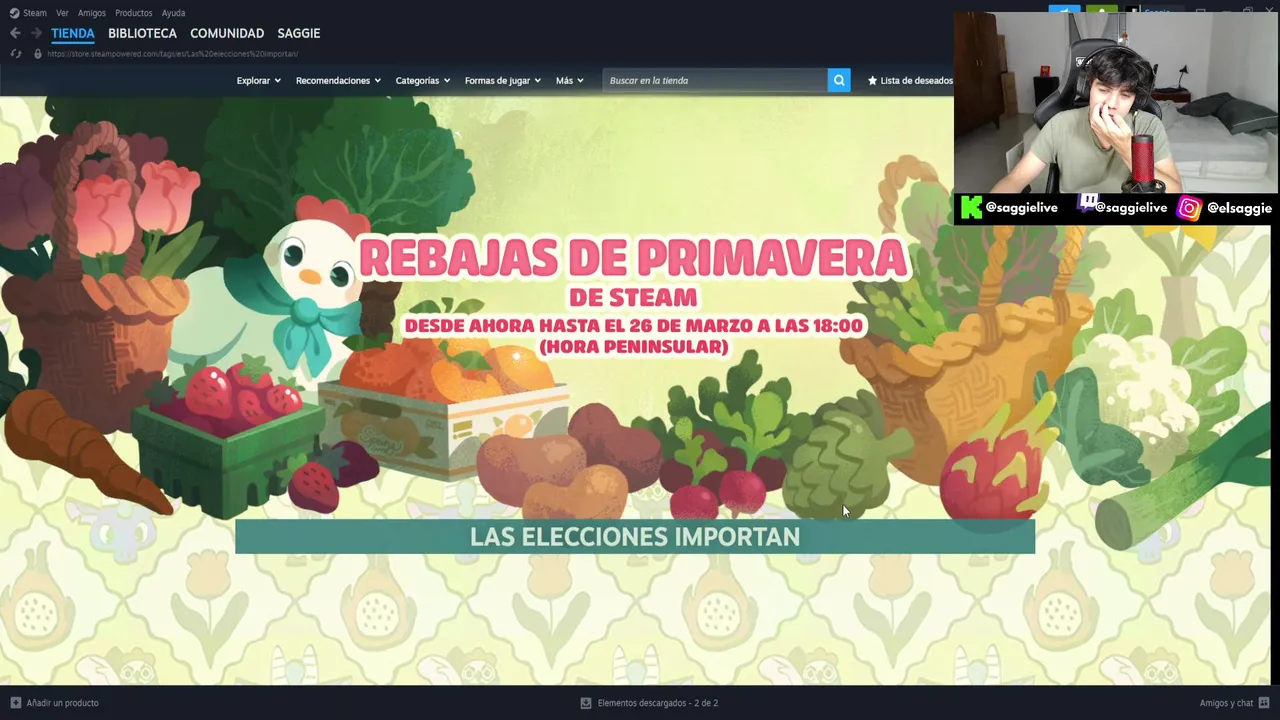Viewport: 1280px width, 720px height.
Task: Click the downloads icon in bottom bar
Action: [x=586, y=703]
